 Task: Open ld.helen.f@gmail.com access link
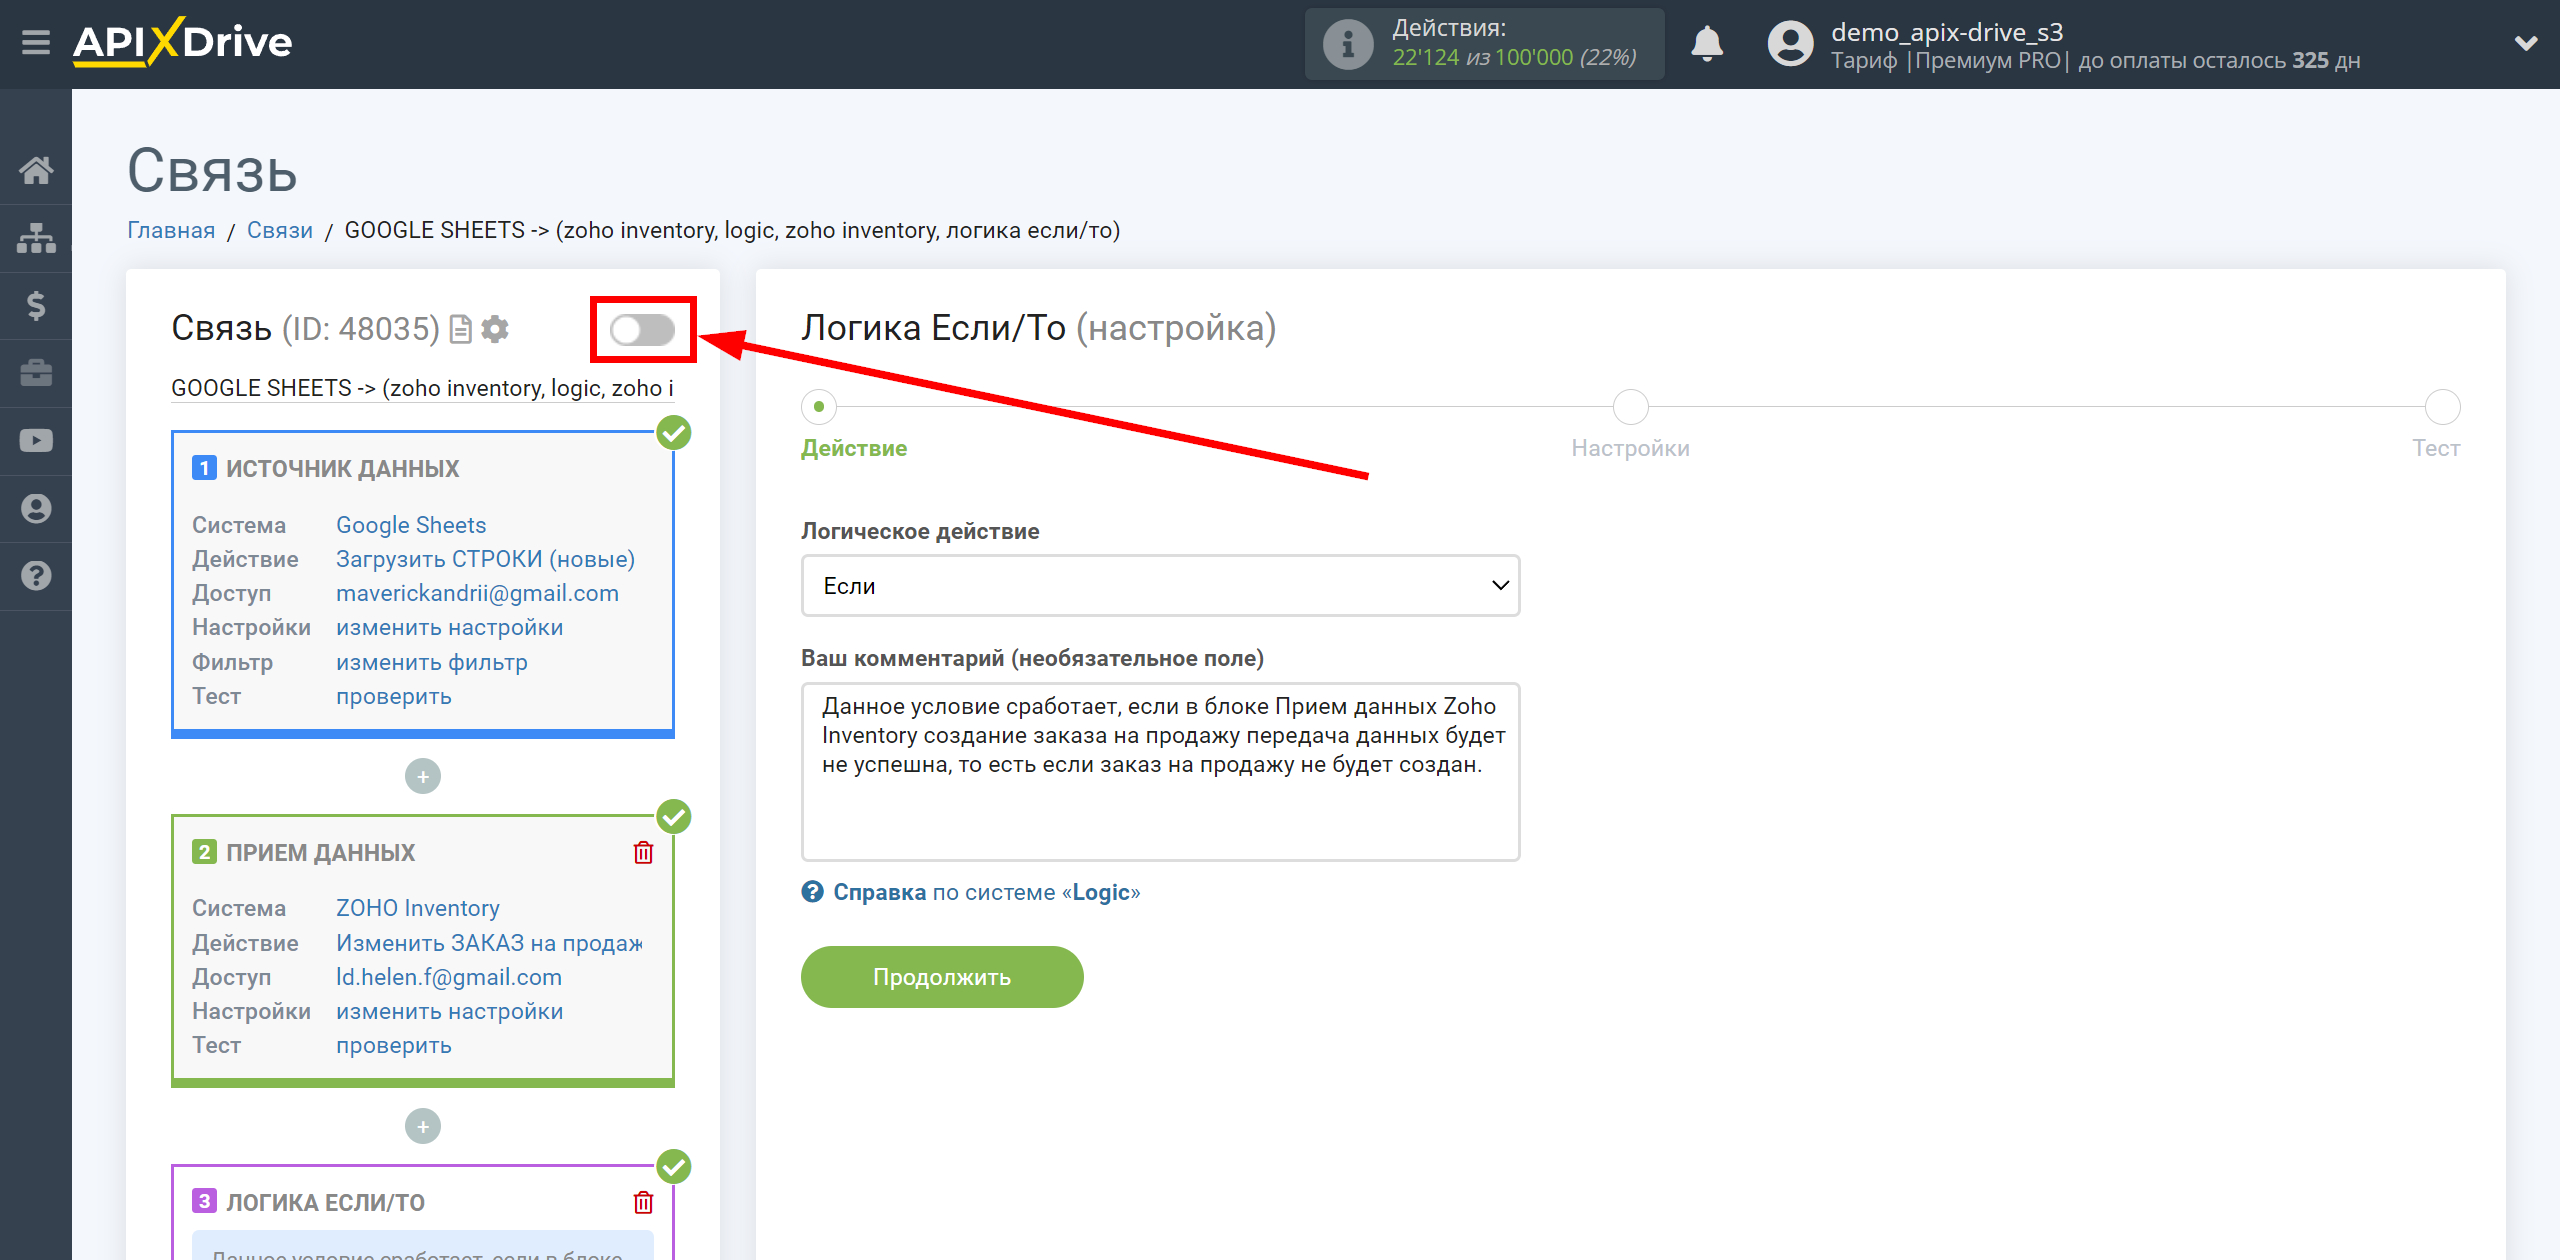[x=449, y=977]
